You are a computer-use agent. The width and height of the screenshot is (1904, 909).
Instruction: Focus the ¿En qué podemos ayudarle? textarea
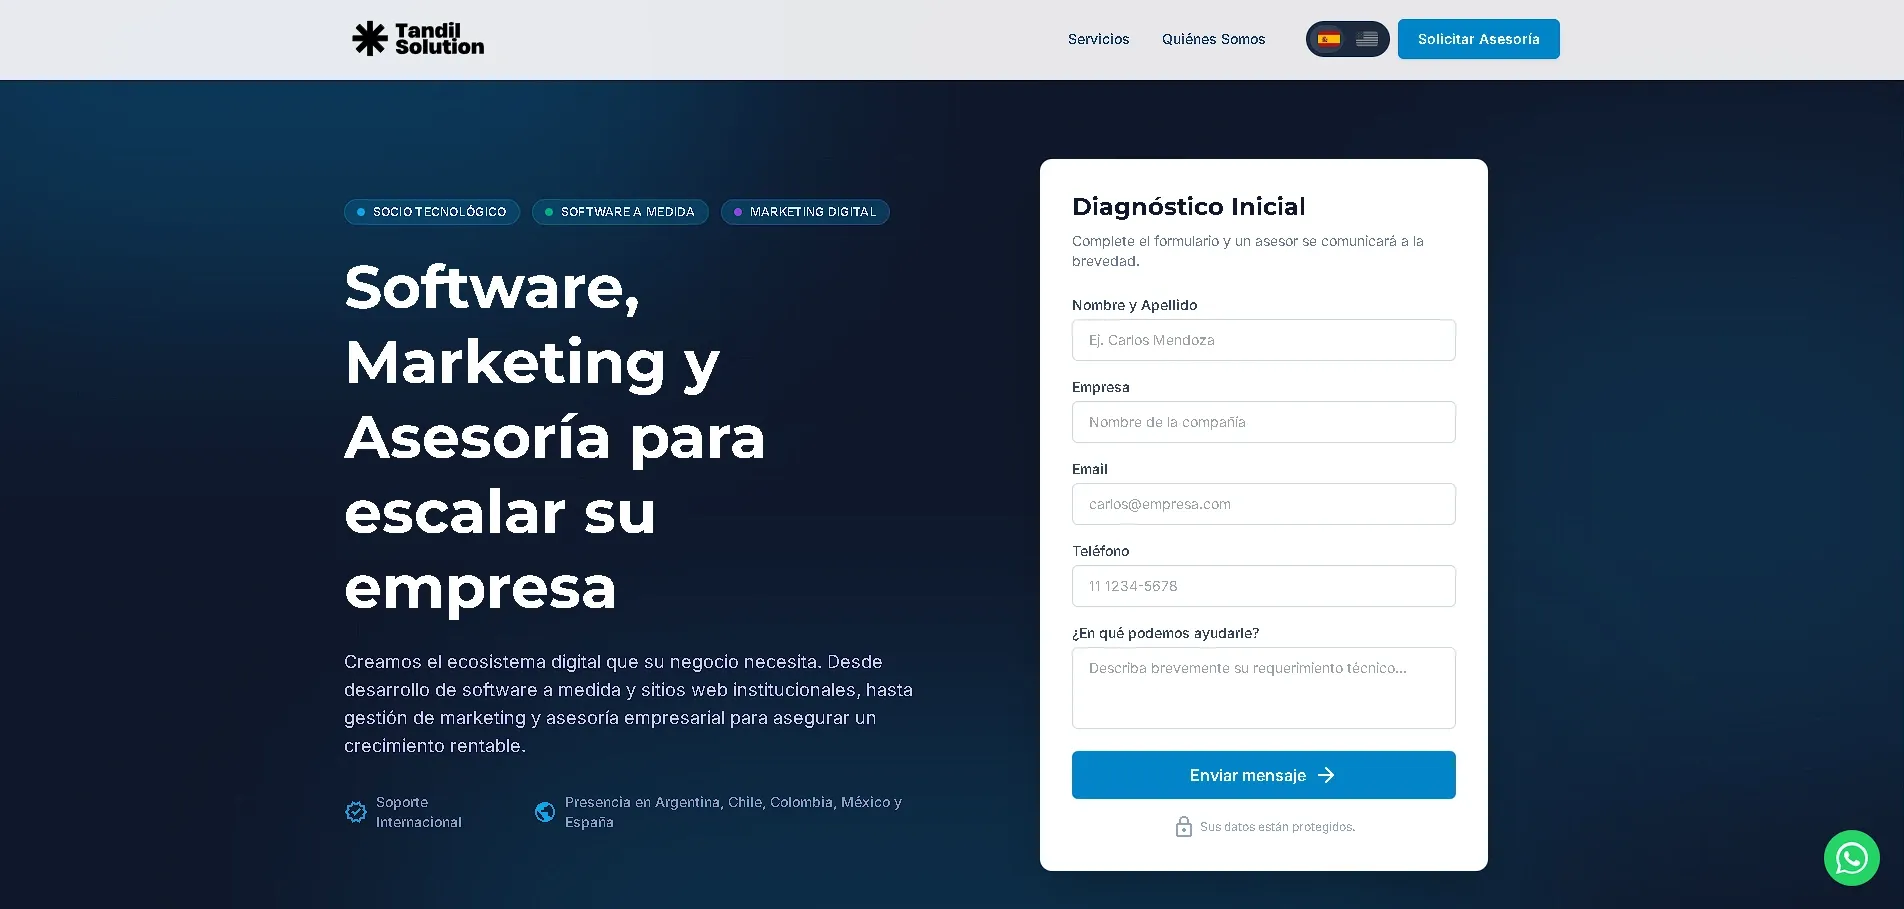point(1263,688)
